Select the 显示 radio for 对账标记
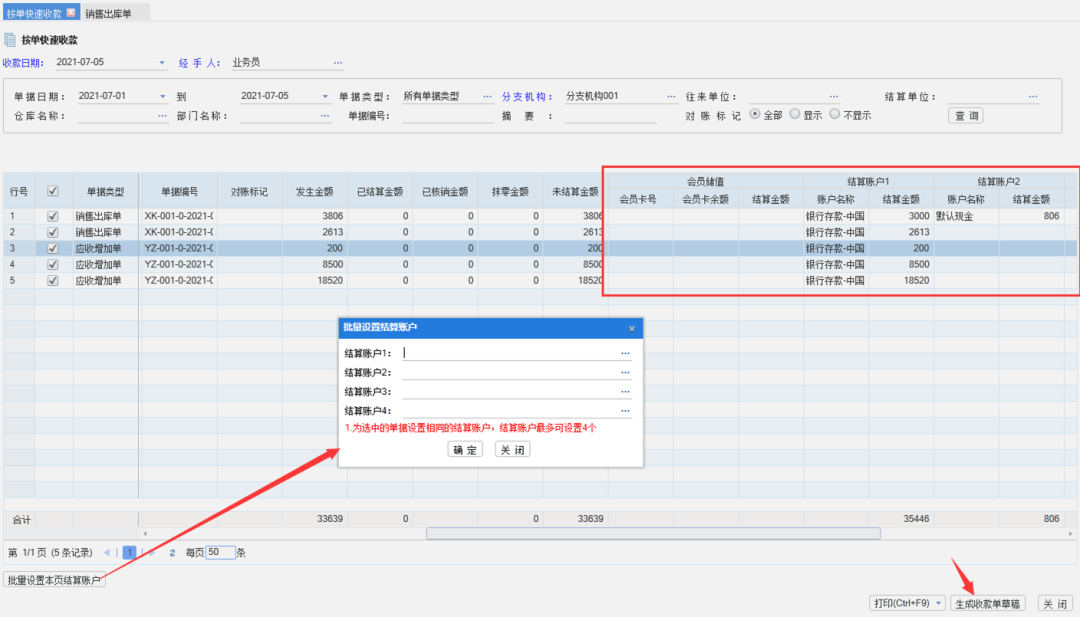The width and height of the screenshot is (1080, 617). tap(794, 114)
